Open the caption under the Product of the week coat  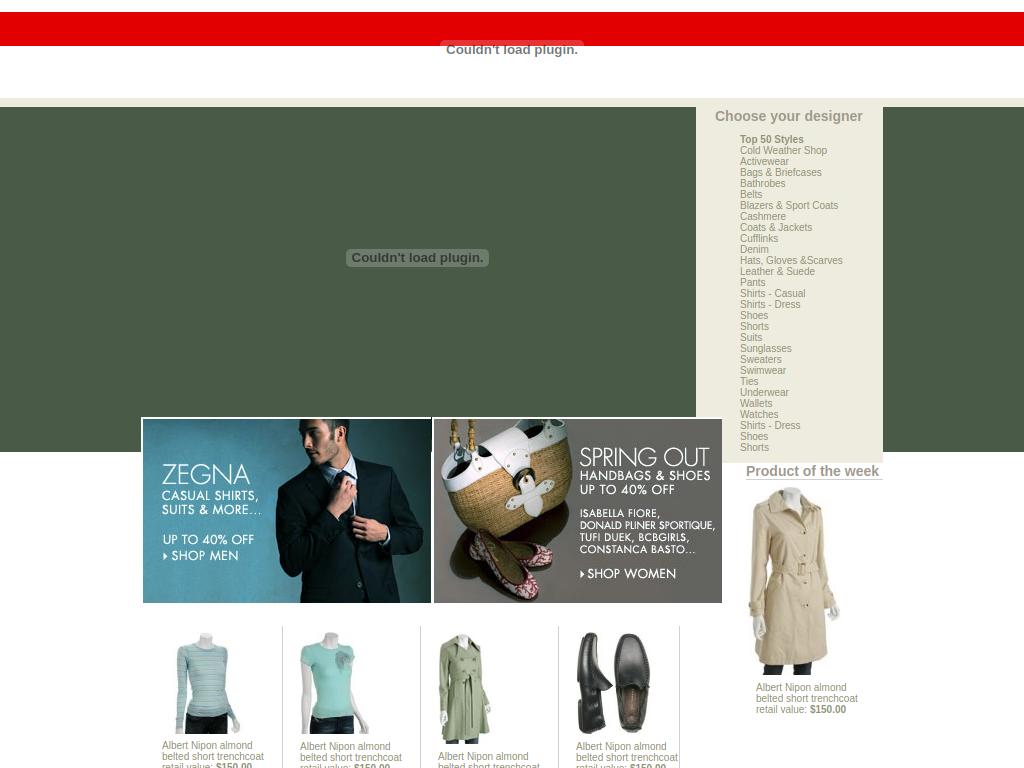tap(807, 698)
